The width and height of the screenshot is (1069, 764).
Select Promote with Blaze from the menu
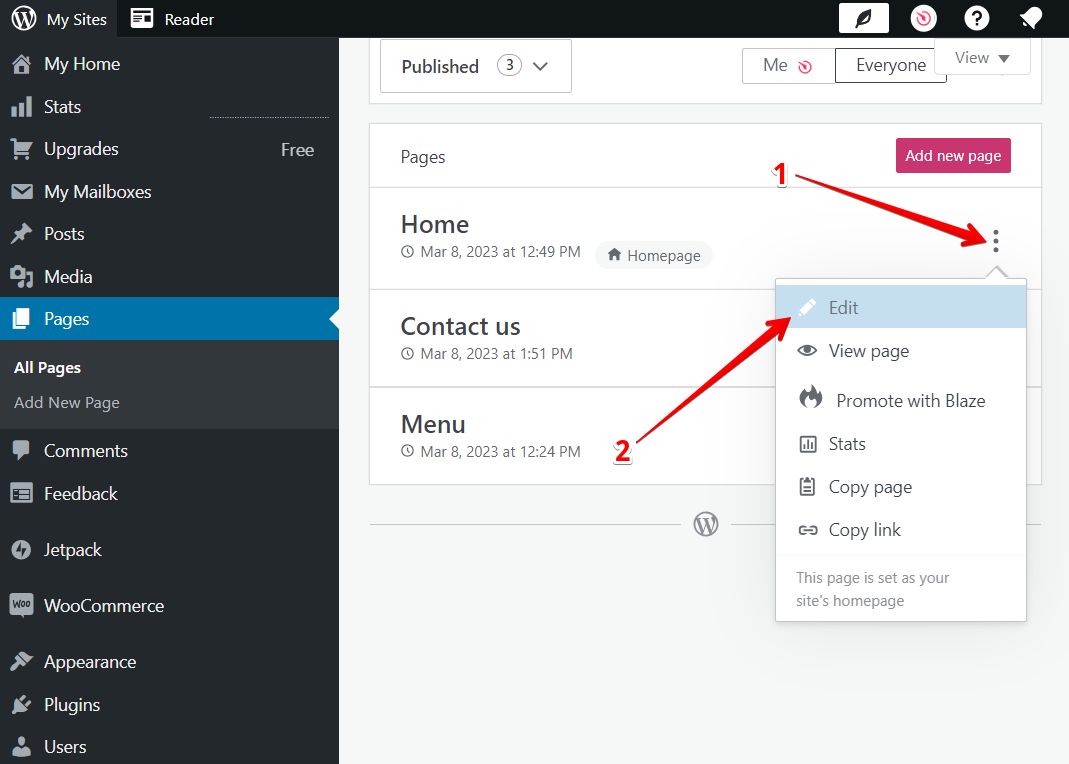coord(911,400)
